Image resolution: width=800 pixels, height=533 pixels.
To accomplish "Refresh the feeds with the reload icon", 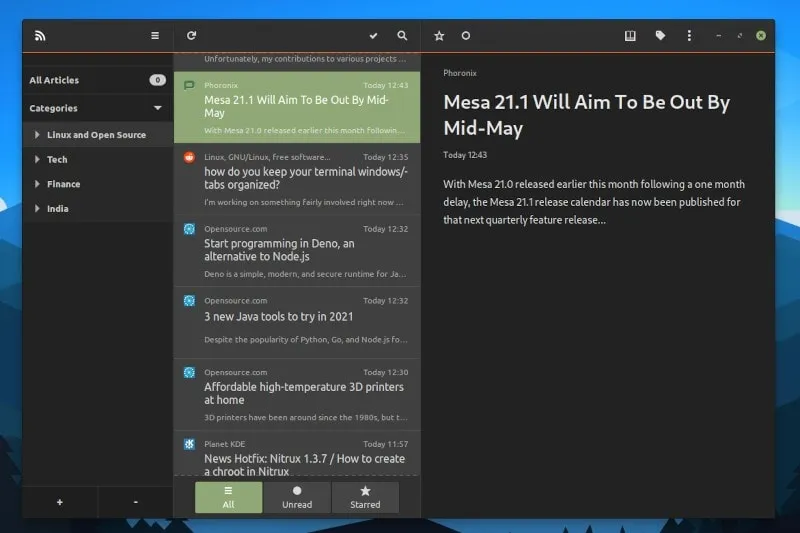I will (x=191, y=36).
